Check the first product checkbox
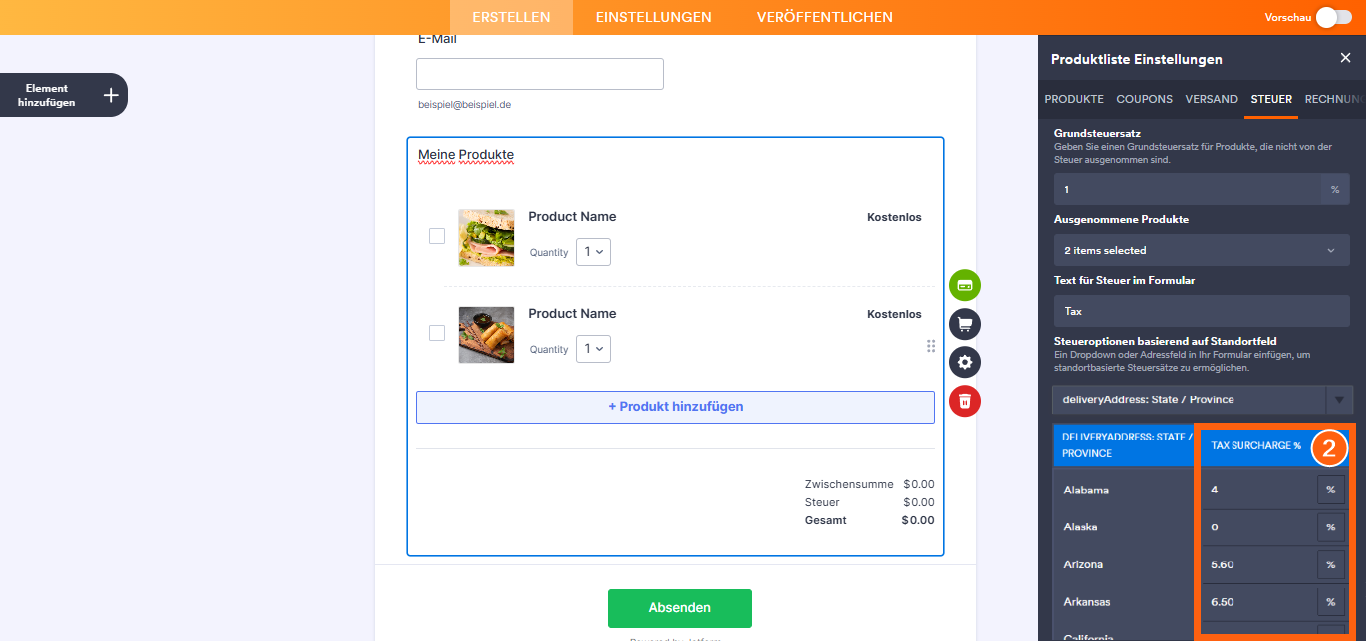 pos(437,236)
